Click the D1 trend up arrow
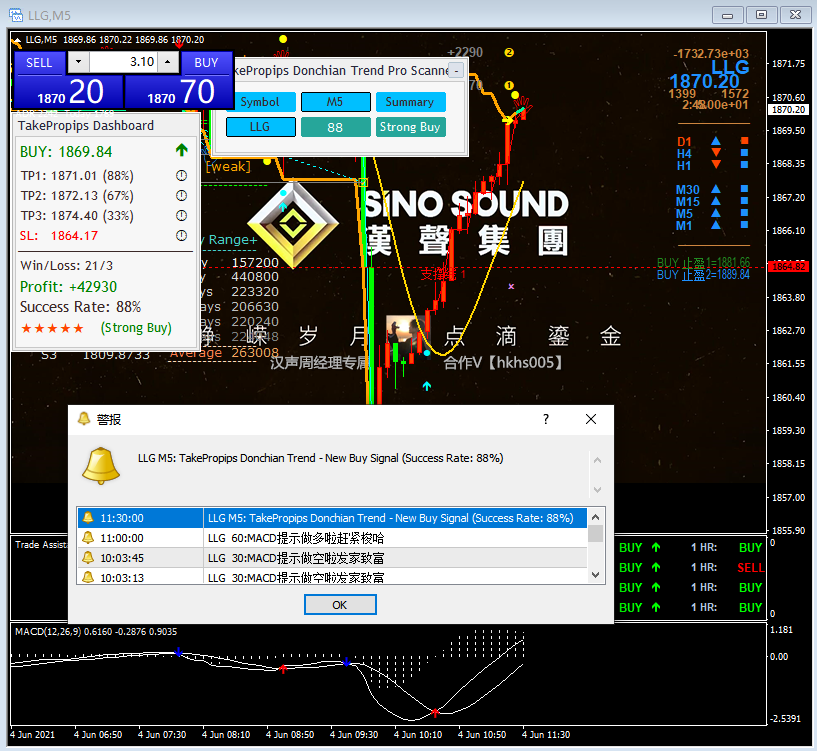Screen dimensions: 817x751 (x=716, y=141)
